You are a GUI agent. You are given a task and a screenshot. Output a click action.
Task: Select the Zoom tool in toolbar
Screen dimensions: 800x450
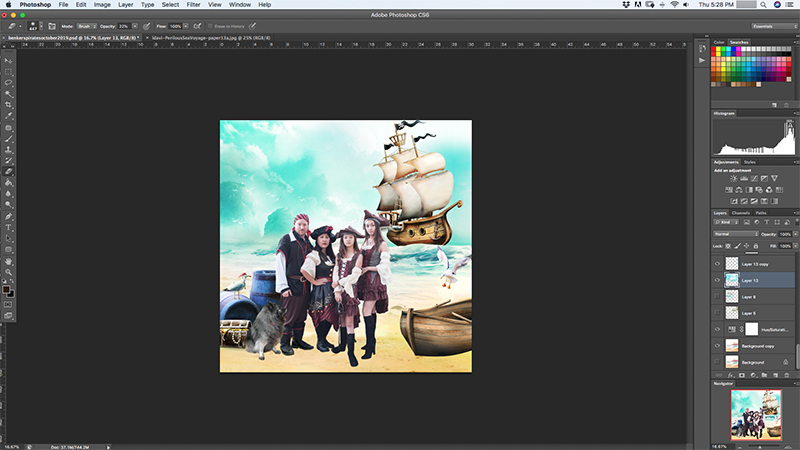(x=8, y=272)
